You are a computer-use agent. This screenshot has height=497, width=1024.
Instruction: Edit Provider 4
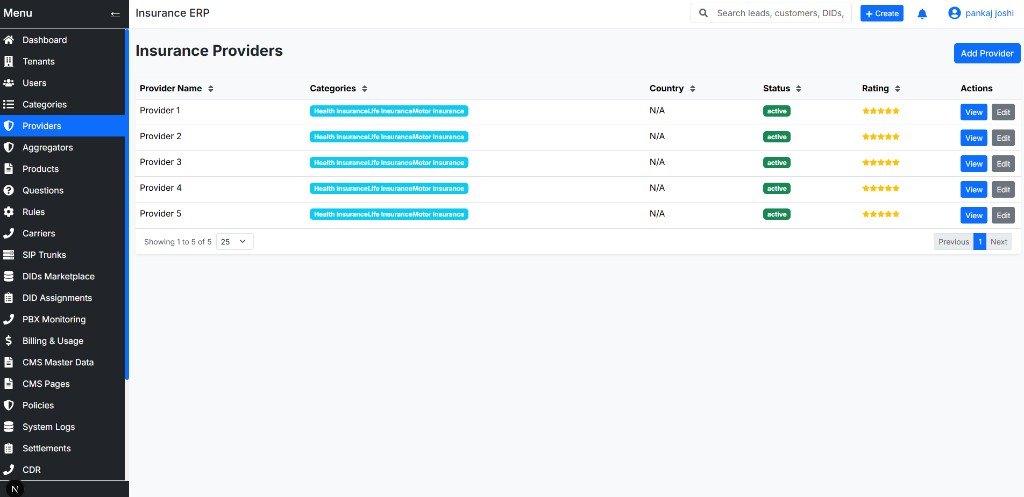1003,189
